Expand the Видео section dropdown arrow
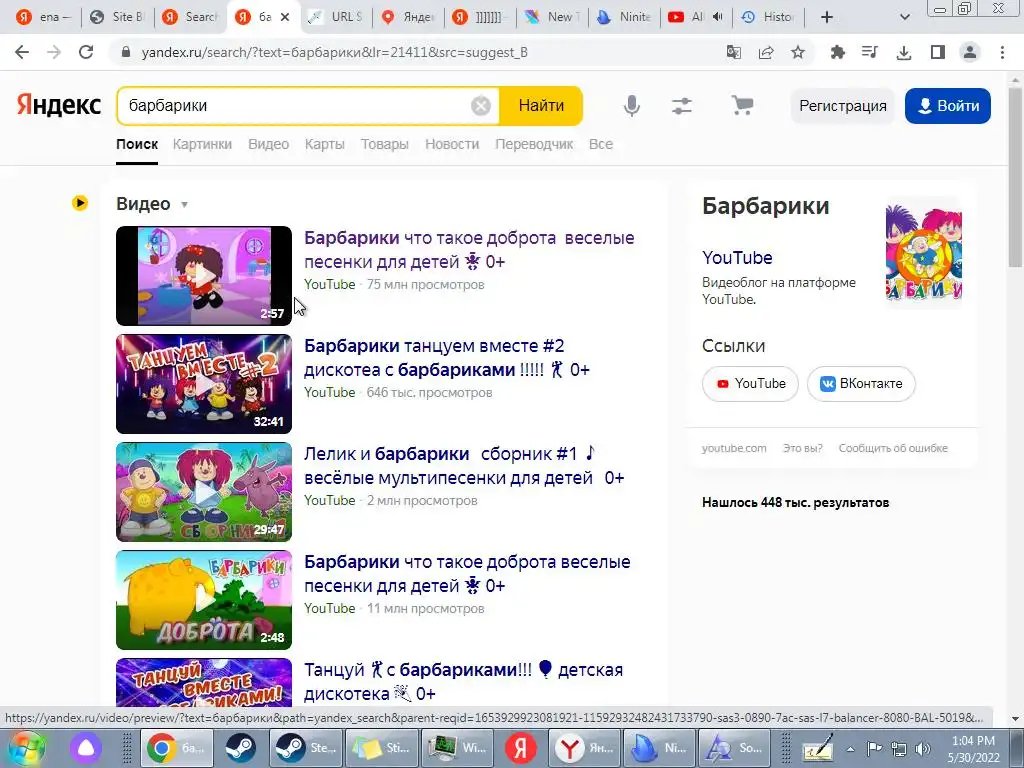 pyautogui.click(x=184, y=204)
